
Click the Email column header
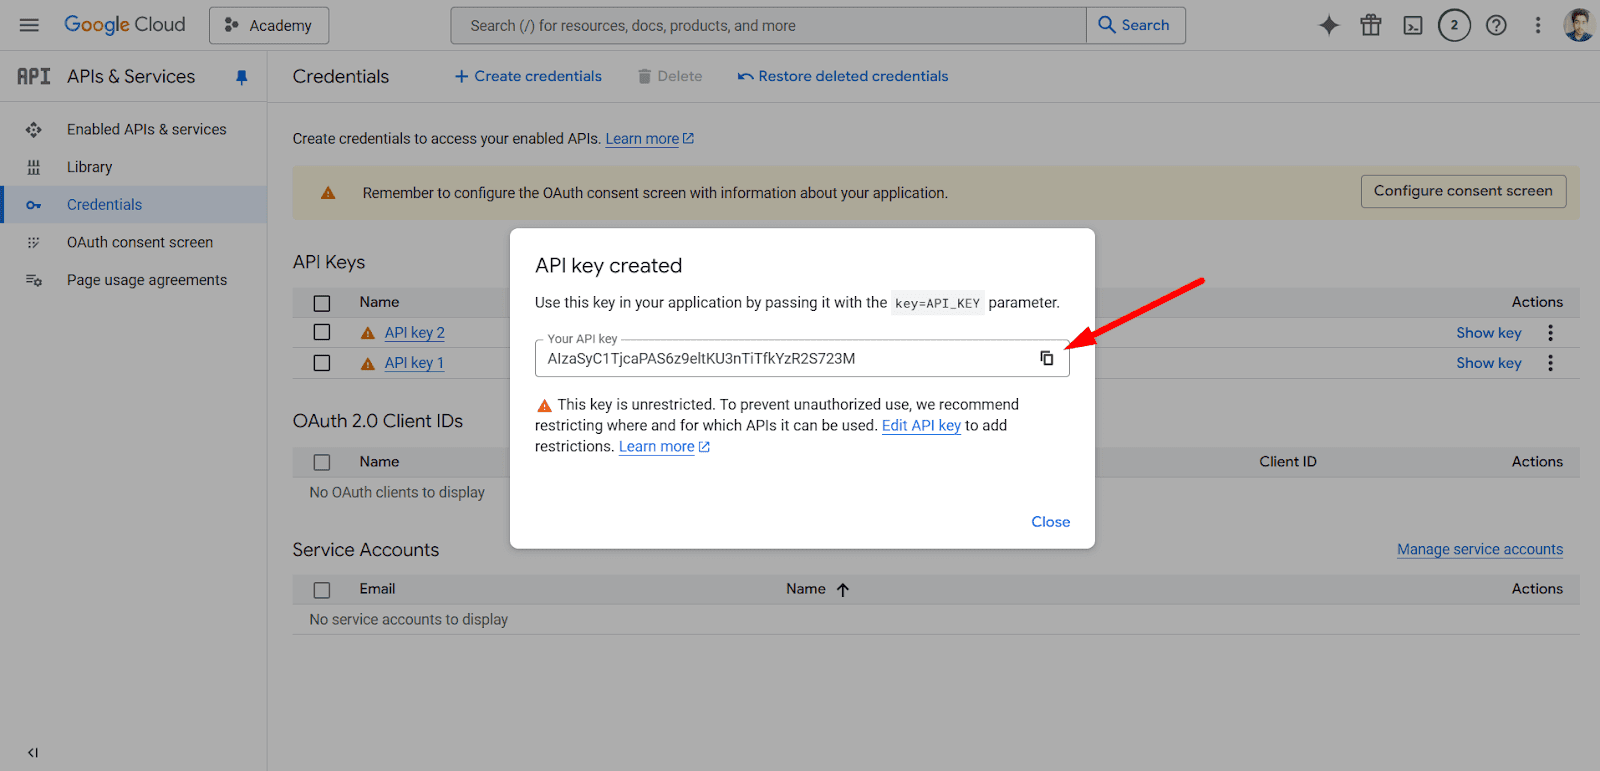377,589
